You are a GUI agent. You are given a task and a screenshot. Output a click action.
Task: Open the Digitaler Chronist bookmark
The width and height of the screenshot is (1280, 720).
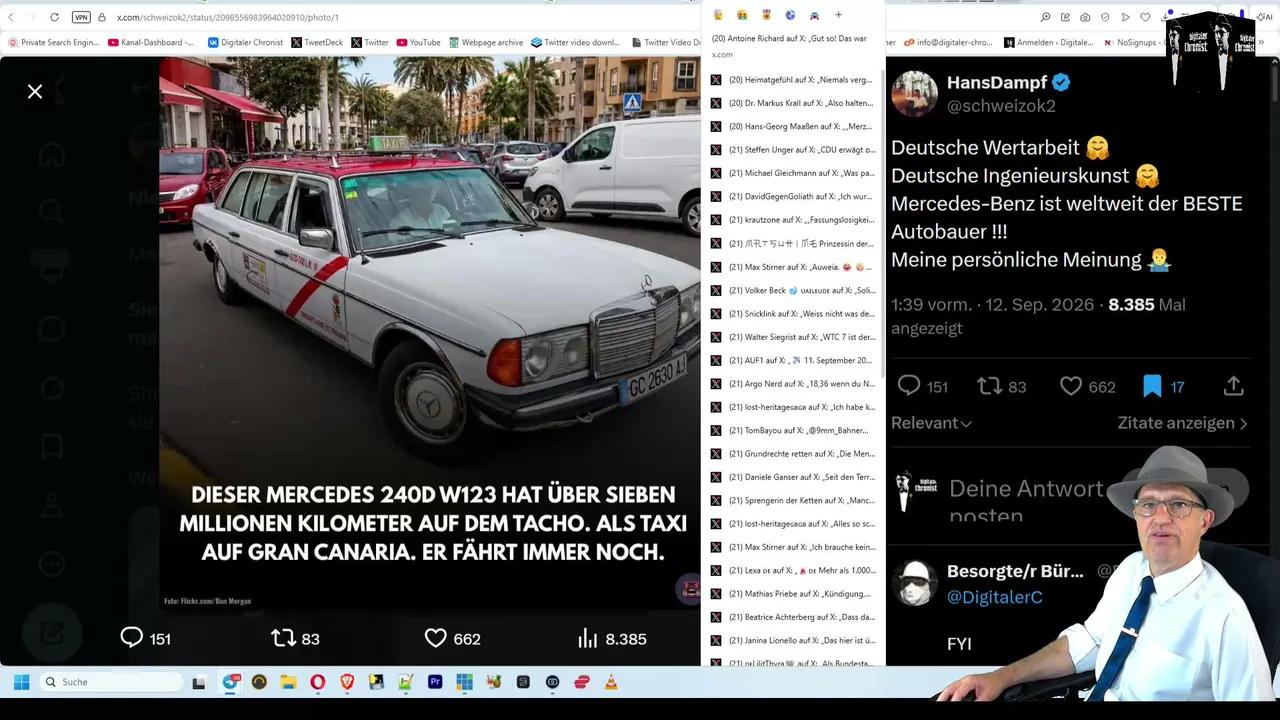(x=246, y=42)
